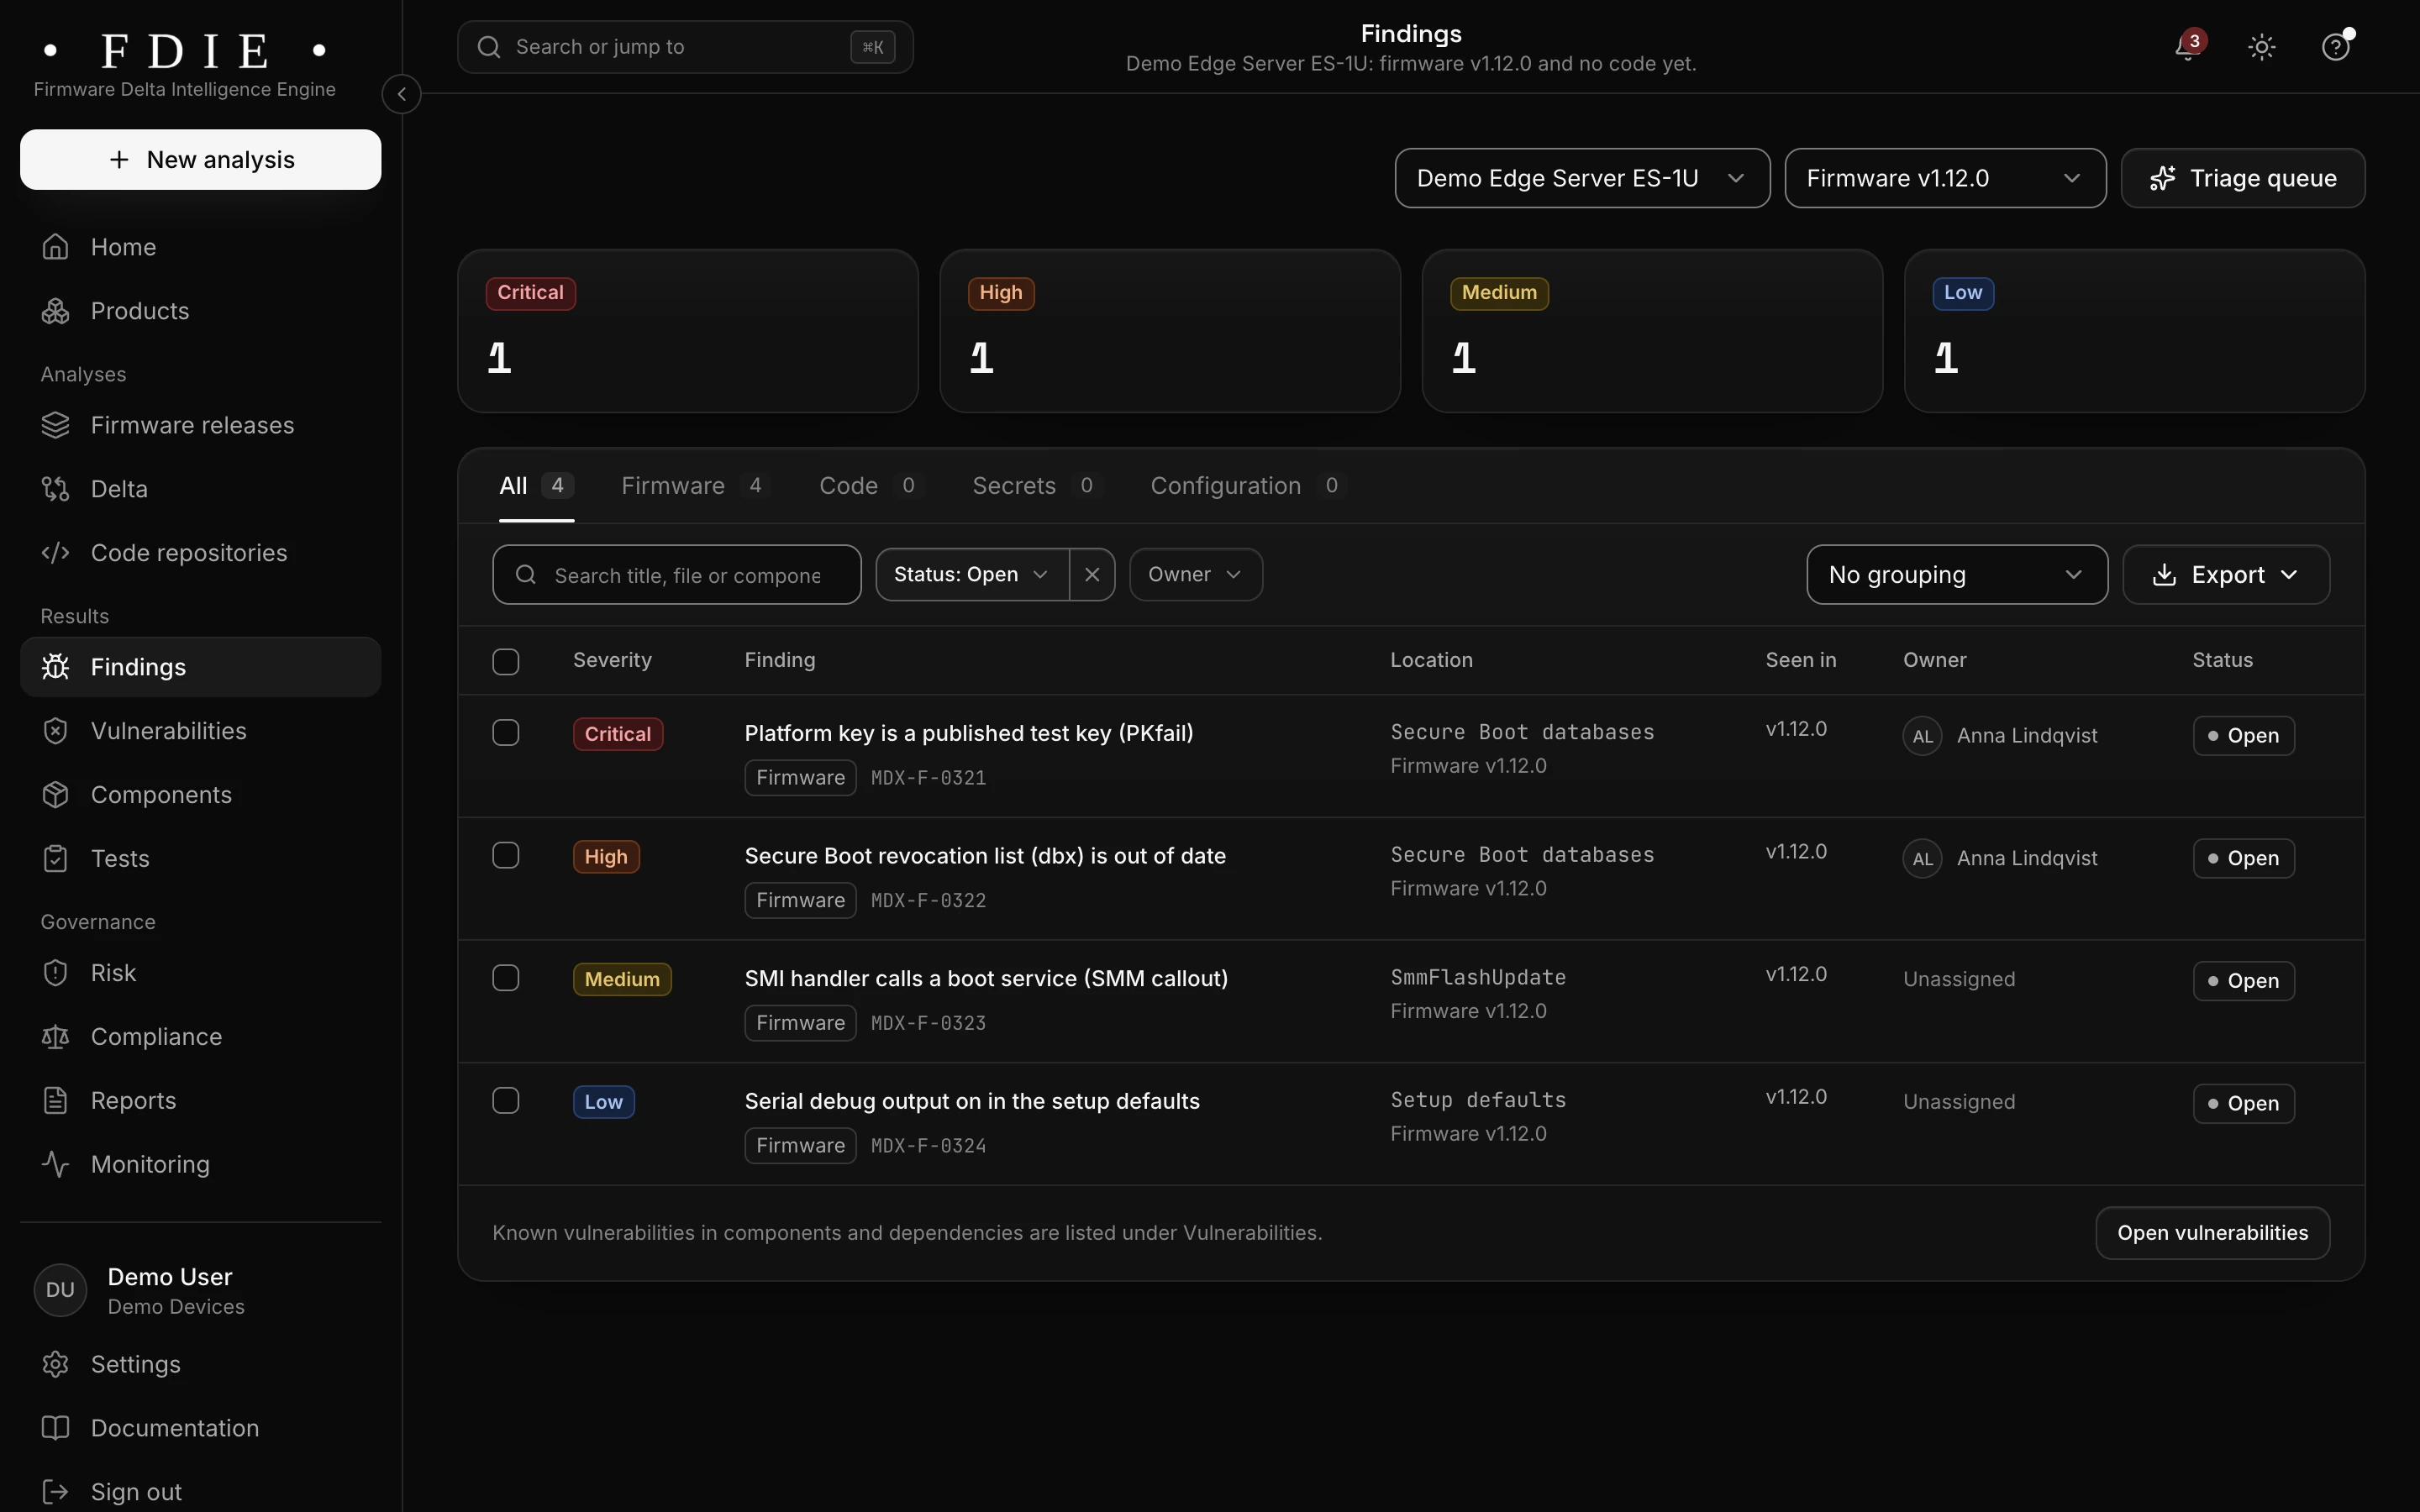Image resolution: width=2420 pixels, height=1512 pixels.
Task: Click the Open vulnerabilities button
Action: pos(2212,1233)
